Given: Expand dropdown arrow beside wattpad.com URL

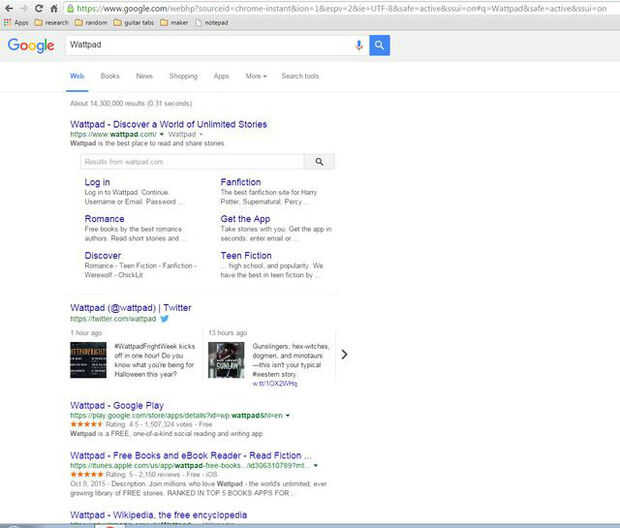Looking at the screenshot, I should (x=161, y=134).
